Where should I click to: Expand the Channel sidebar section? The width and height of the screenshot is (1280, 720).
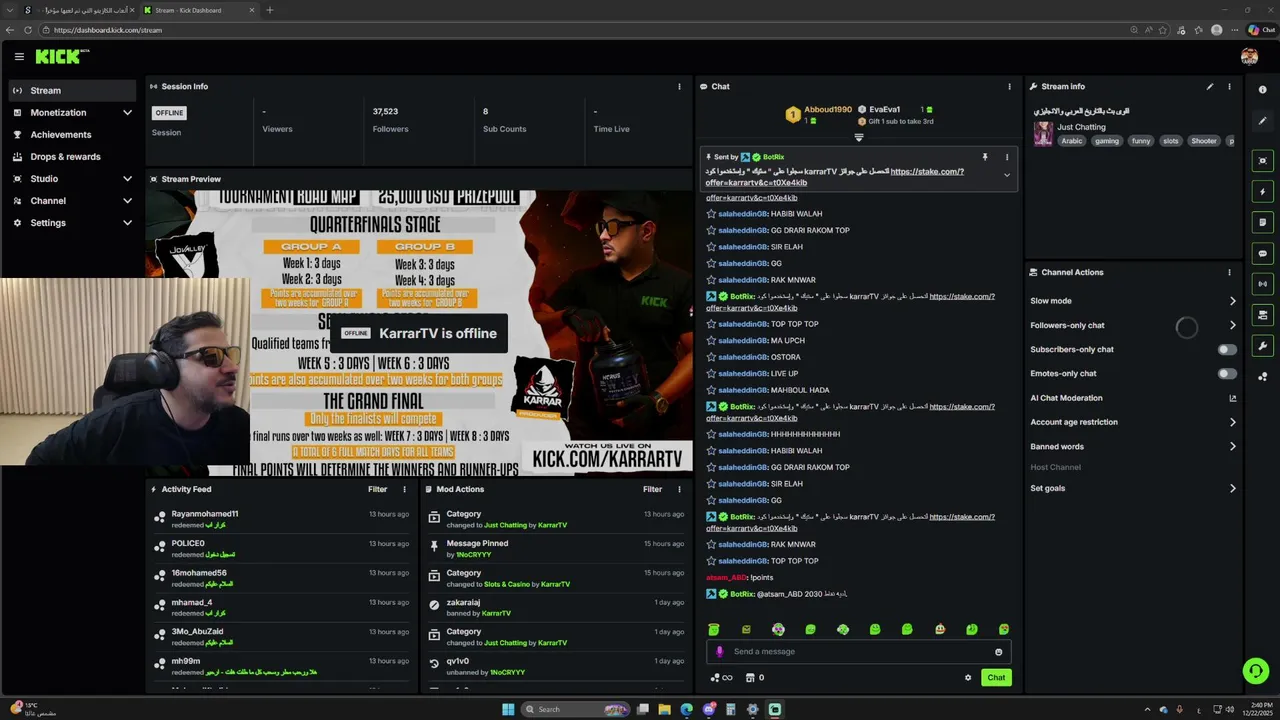point(127,201)
